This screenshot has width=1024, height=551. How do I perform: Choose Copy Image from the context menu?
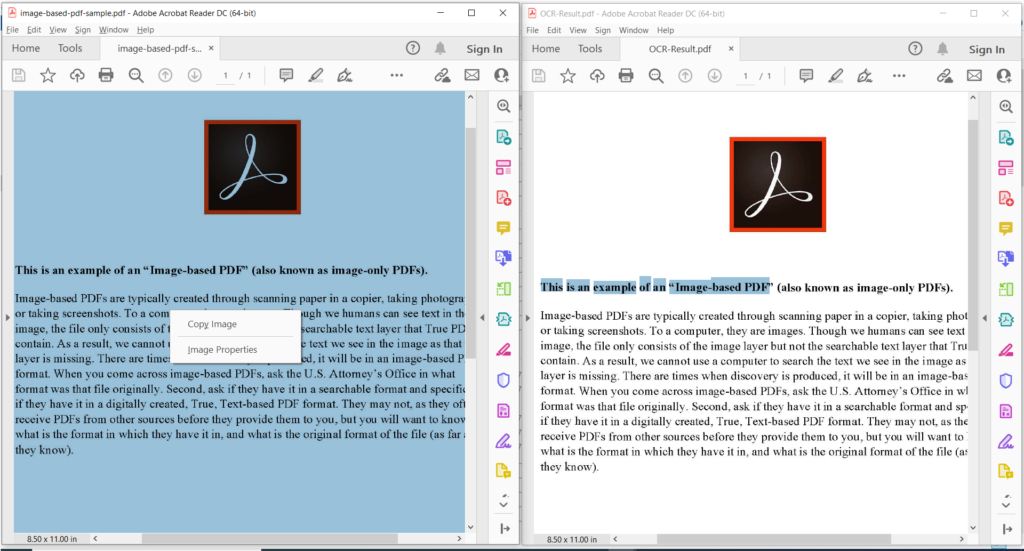[x=212, y=324]
